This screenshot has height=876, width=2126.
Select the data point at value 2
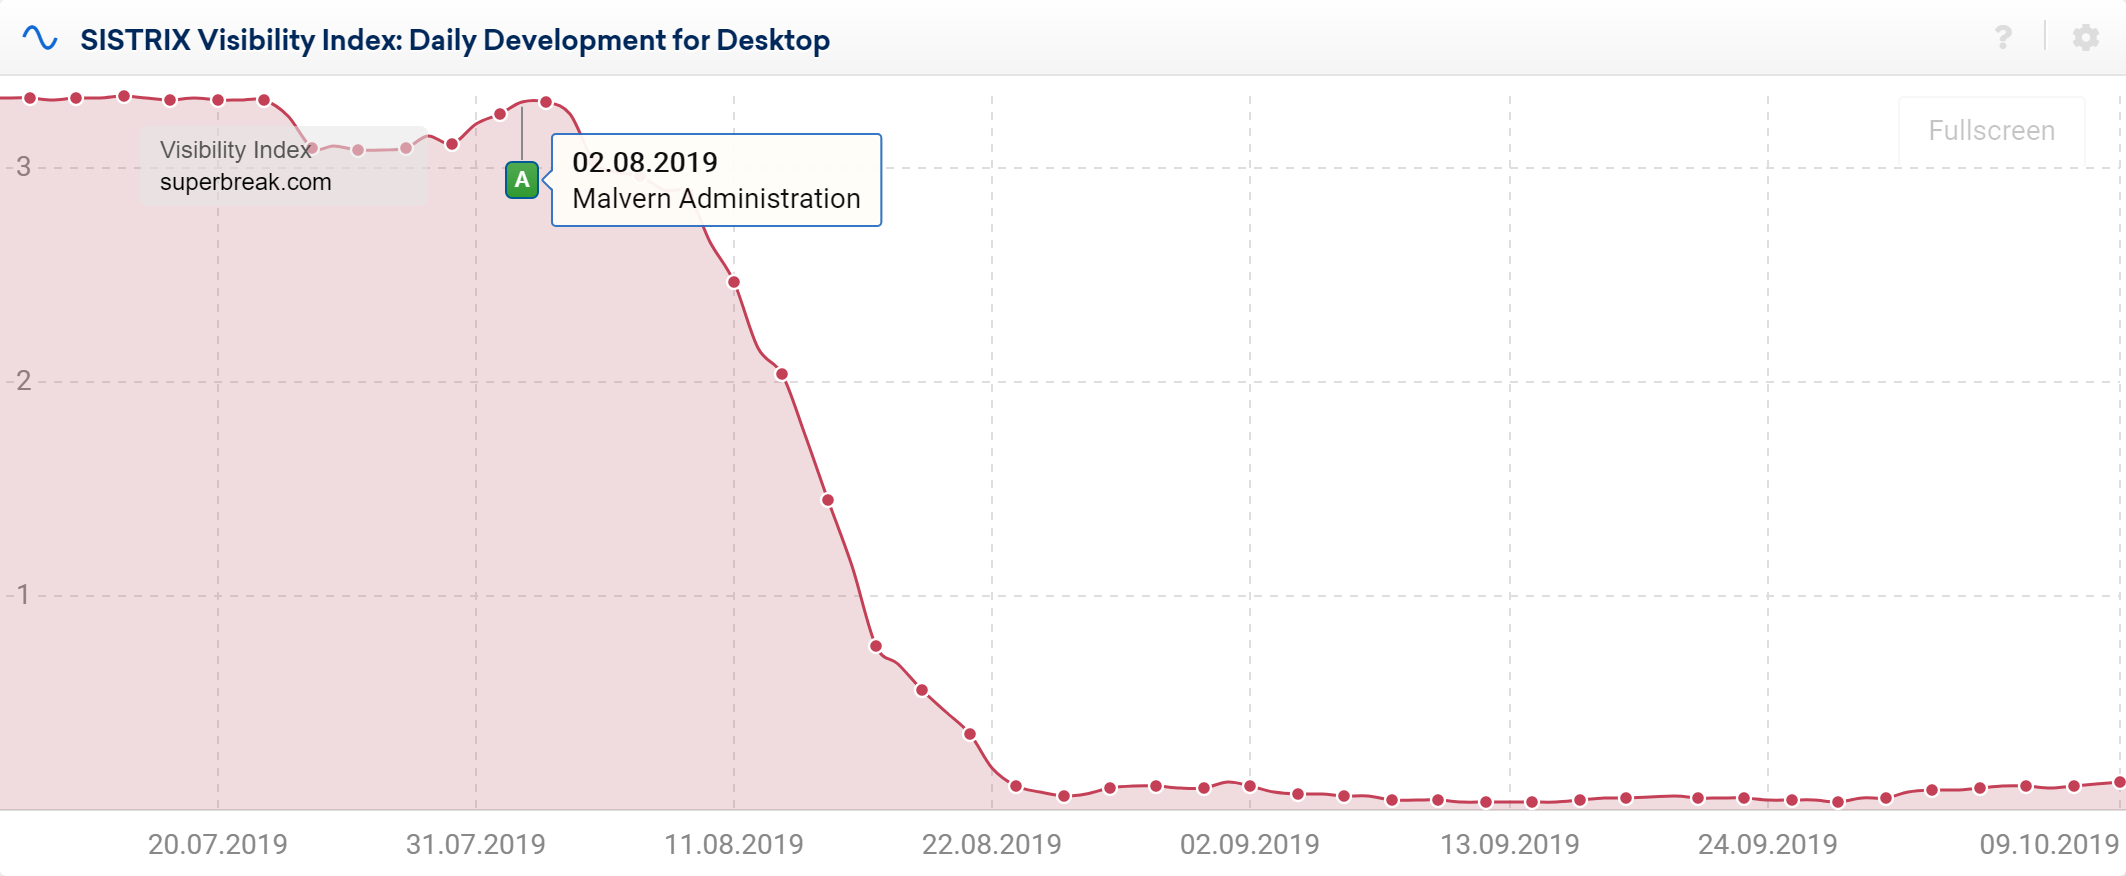782,374
